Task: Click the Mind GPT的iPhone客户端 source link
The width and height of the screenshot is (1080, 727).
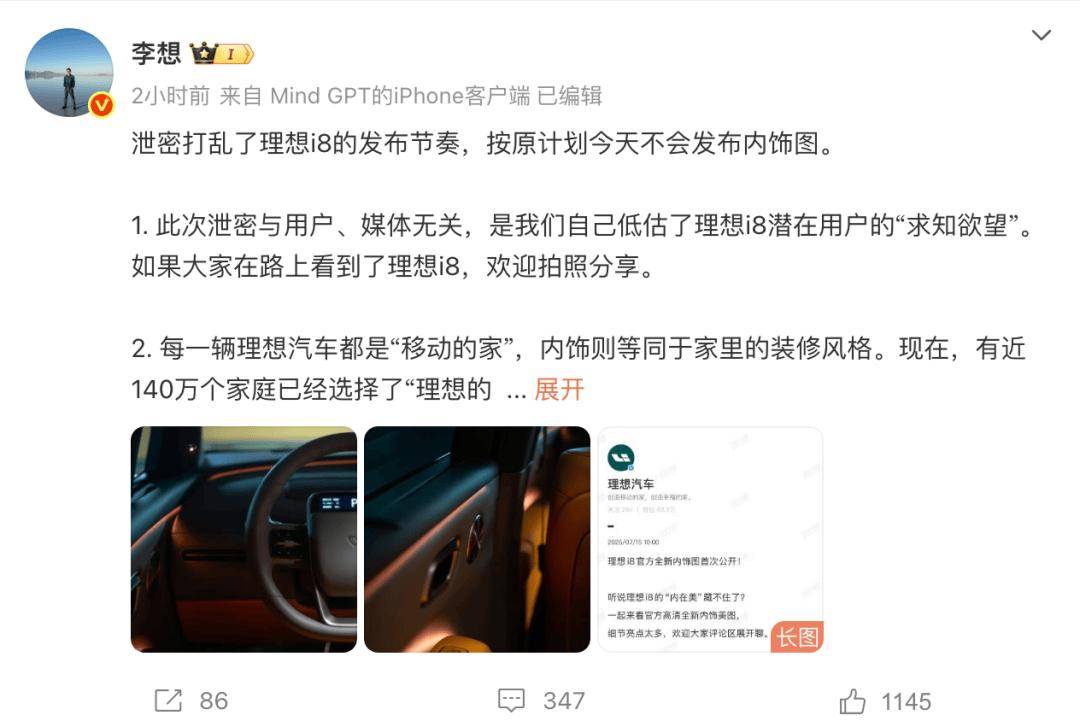Action: [x=400, y=96]
